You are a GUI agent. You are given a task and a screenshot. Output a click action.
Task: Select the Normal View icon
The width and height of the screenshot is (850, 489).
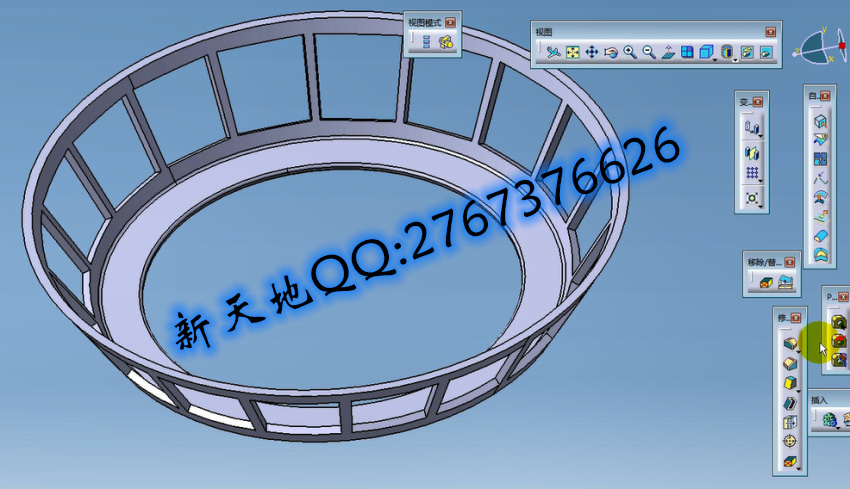click(x=667, y=52)
